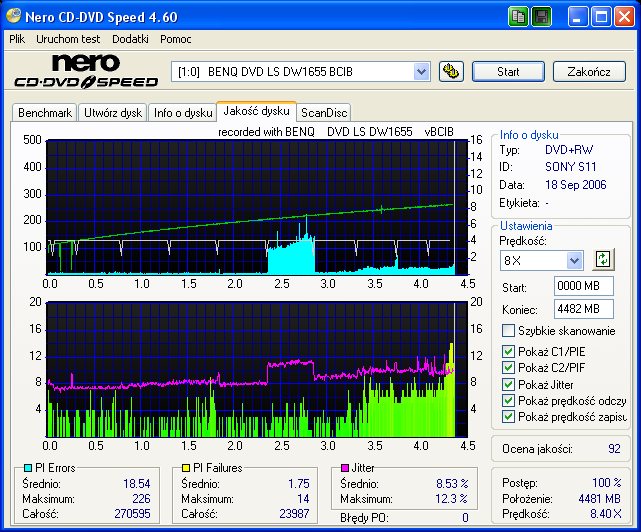Image resolution: width=641 pixels, height=532 pixels.
Task: Click the Ocena jakości value 92
Action: [x=614, y=449]
